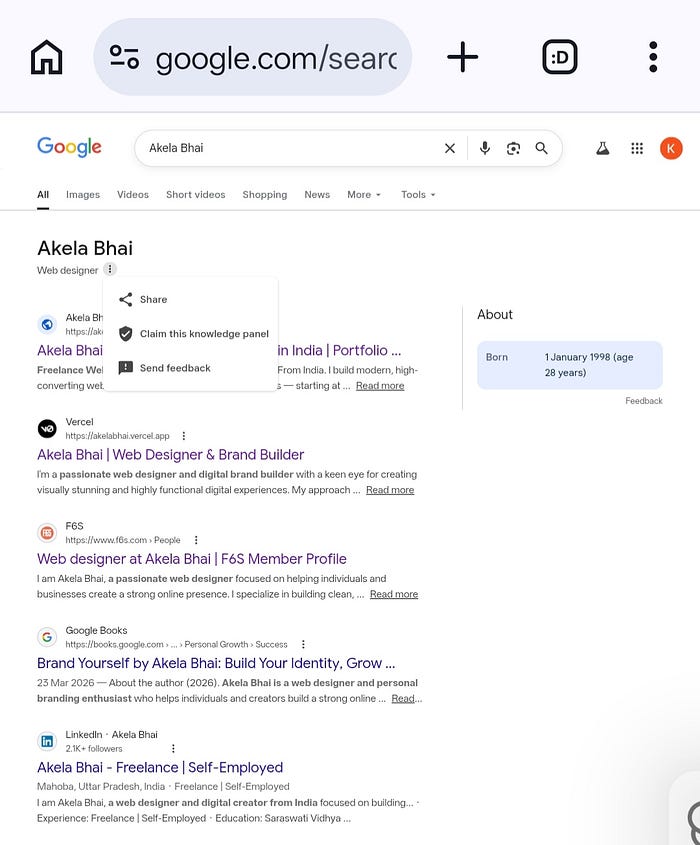Open the tab switcher icon
700x845 pixels.
(560, 57)
